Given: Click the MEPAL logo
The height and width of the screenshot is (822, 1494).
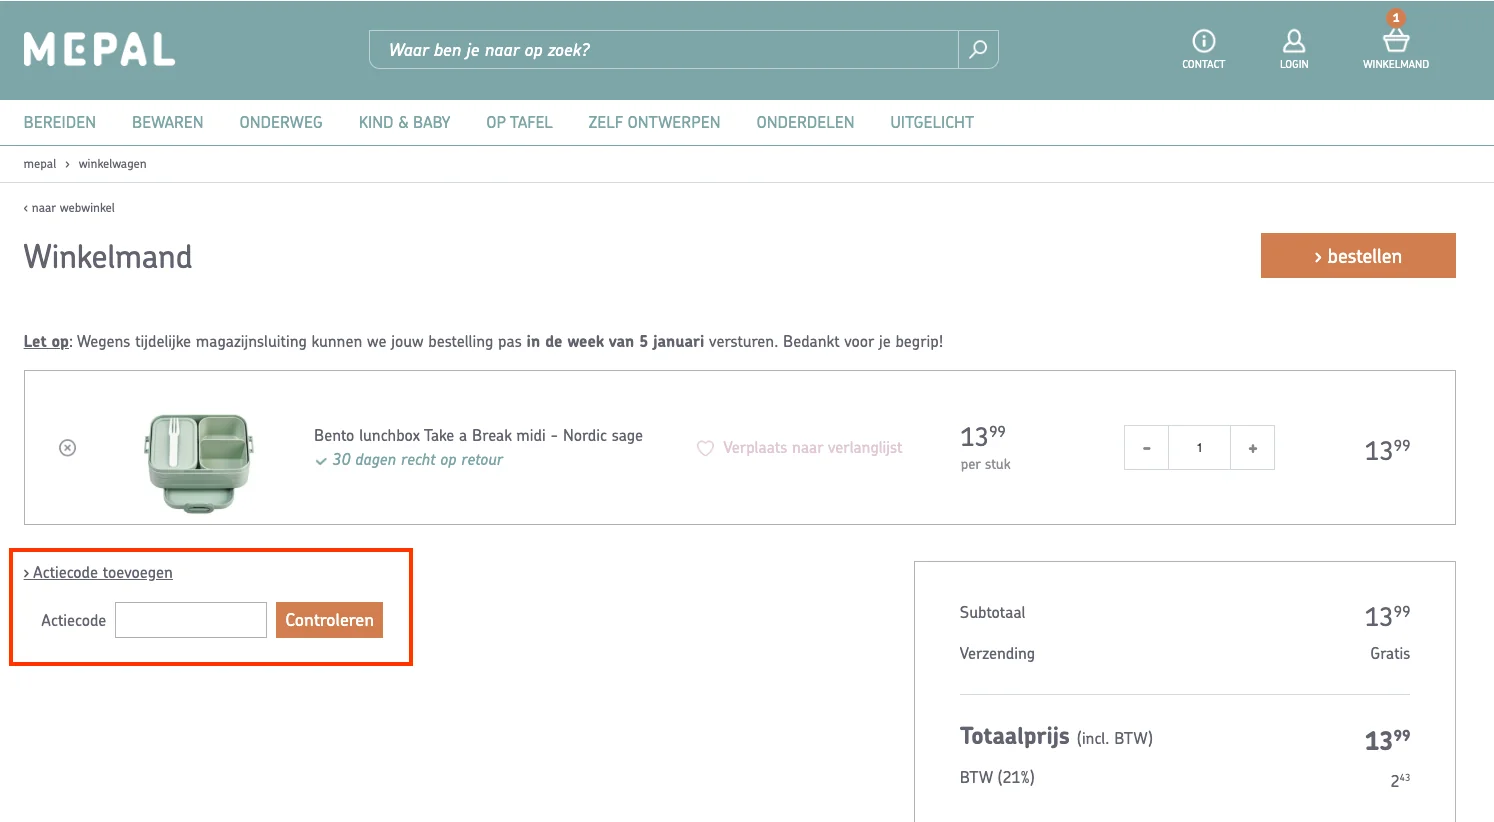Looking at the screenshot, I should coord(99,49).
